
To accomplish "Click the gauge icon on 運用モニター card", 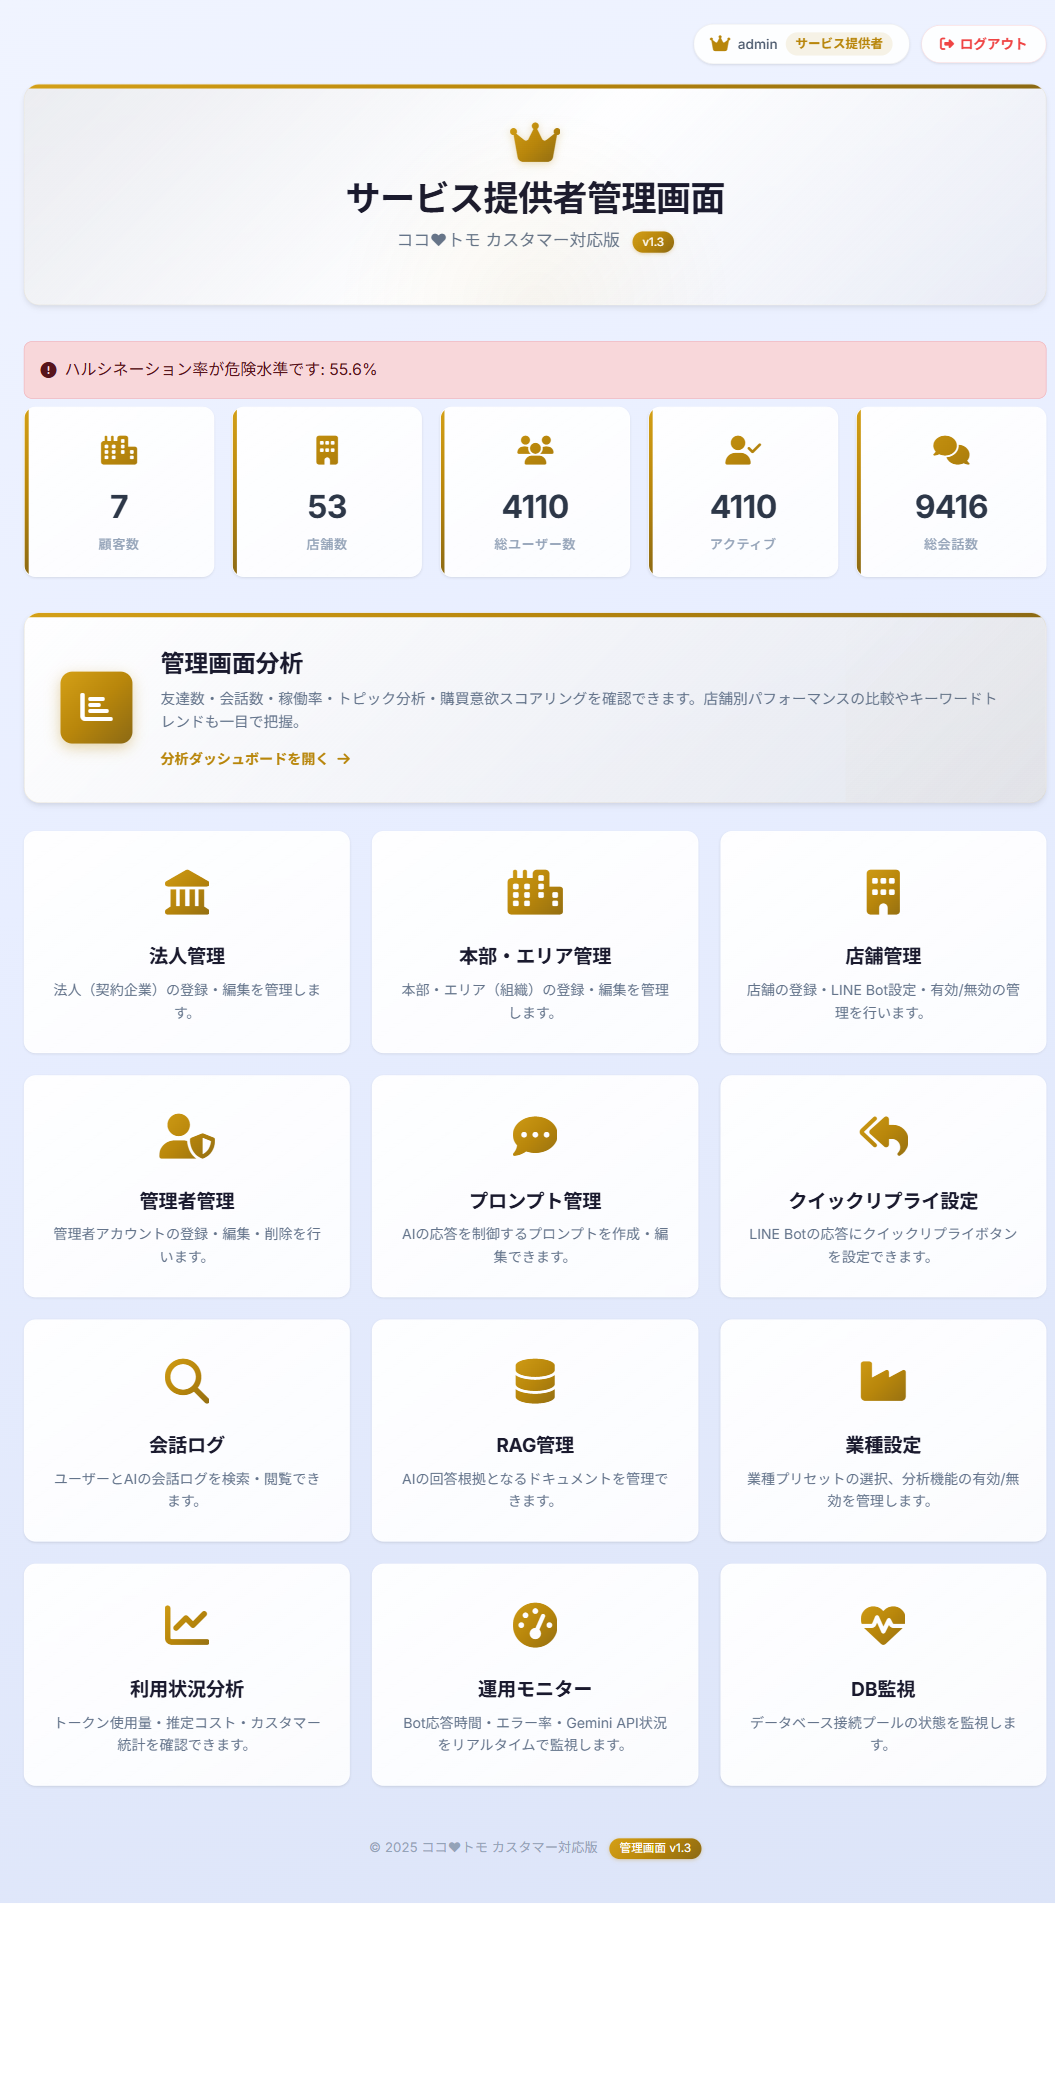I will coord(535,1625).
